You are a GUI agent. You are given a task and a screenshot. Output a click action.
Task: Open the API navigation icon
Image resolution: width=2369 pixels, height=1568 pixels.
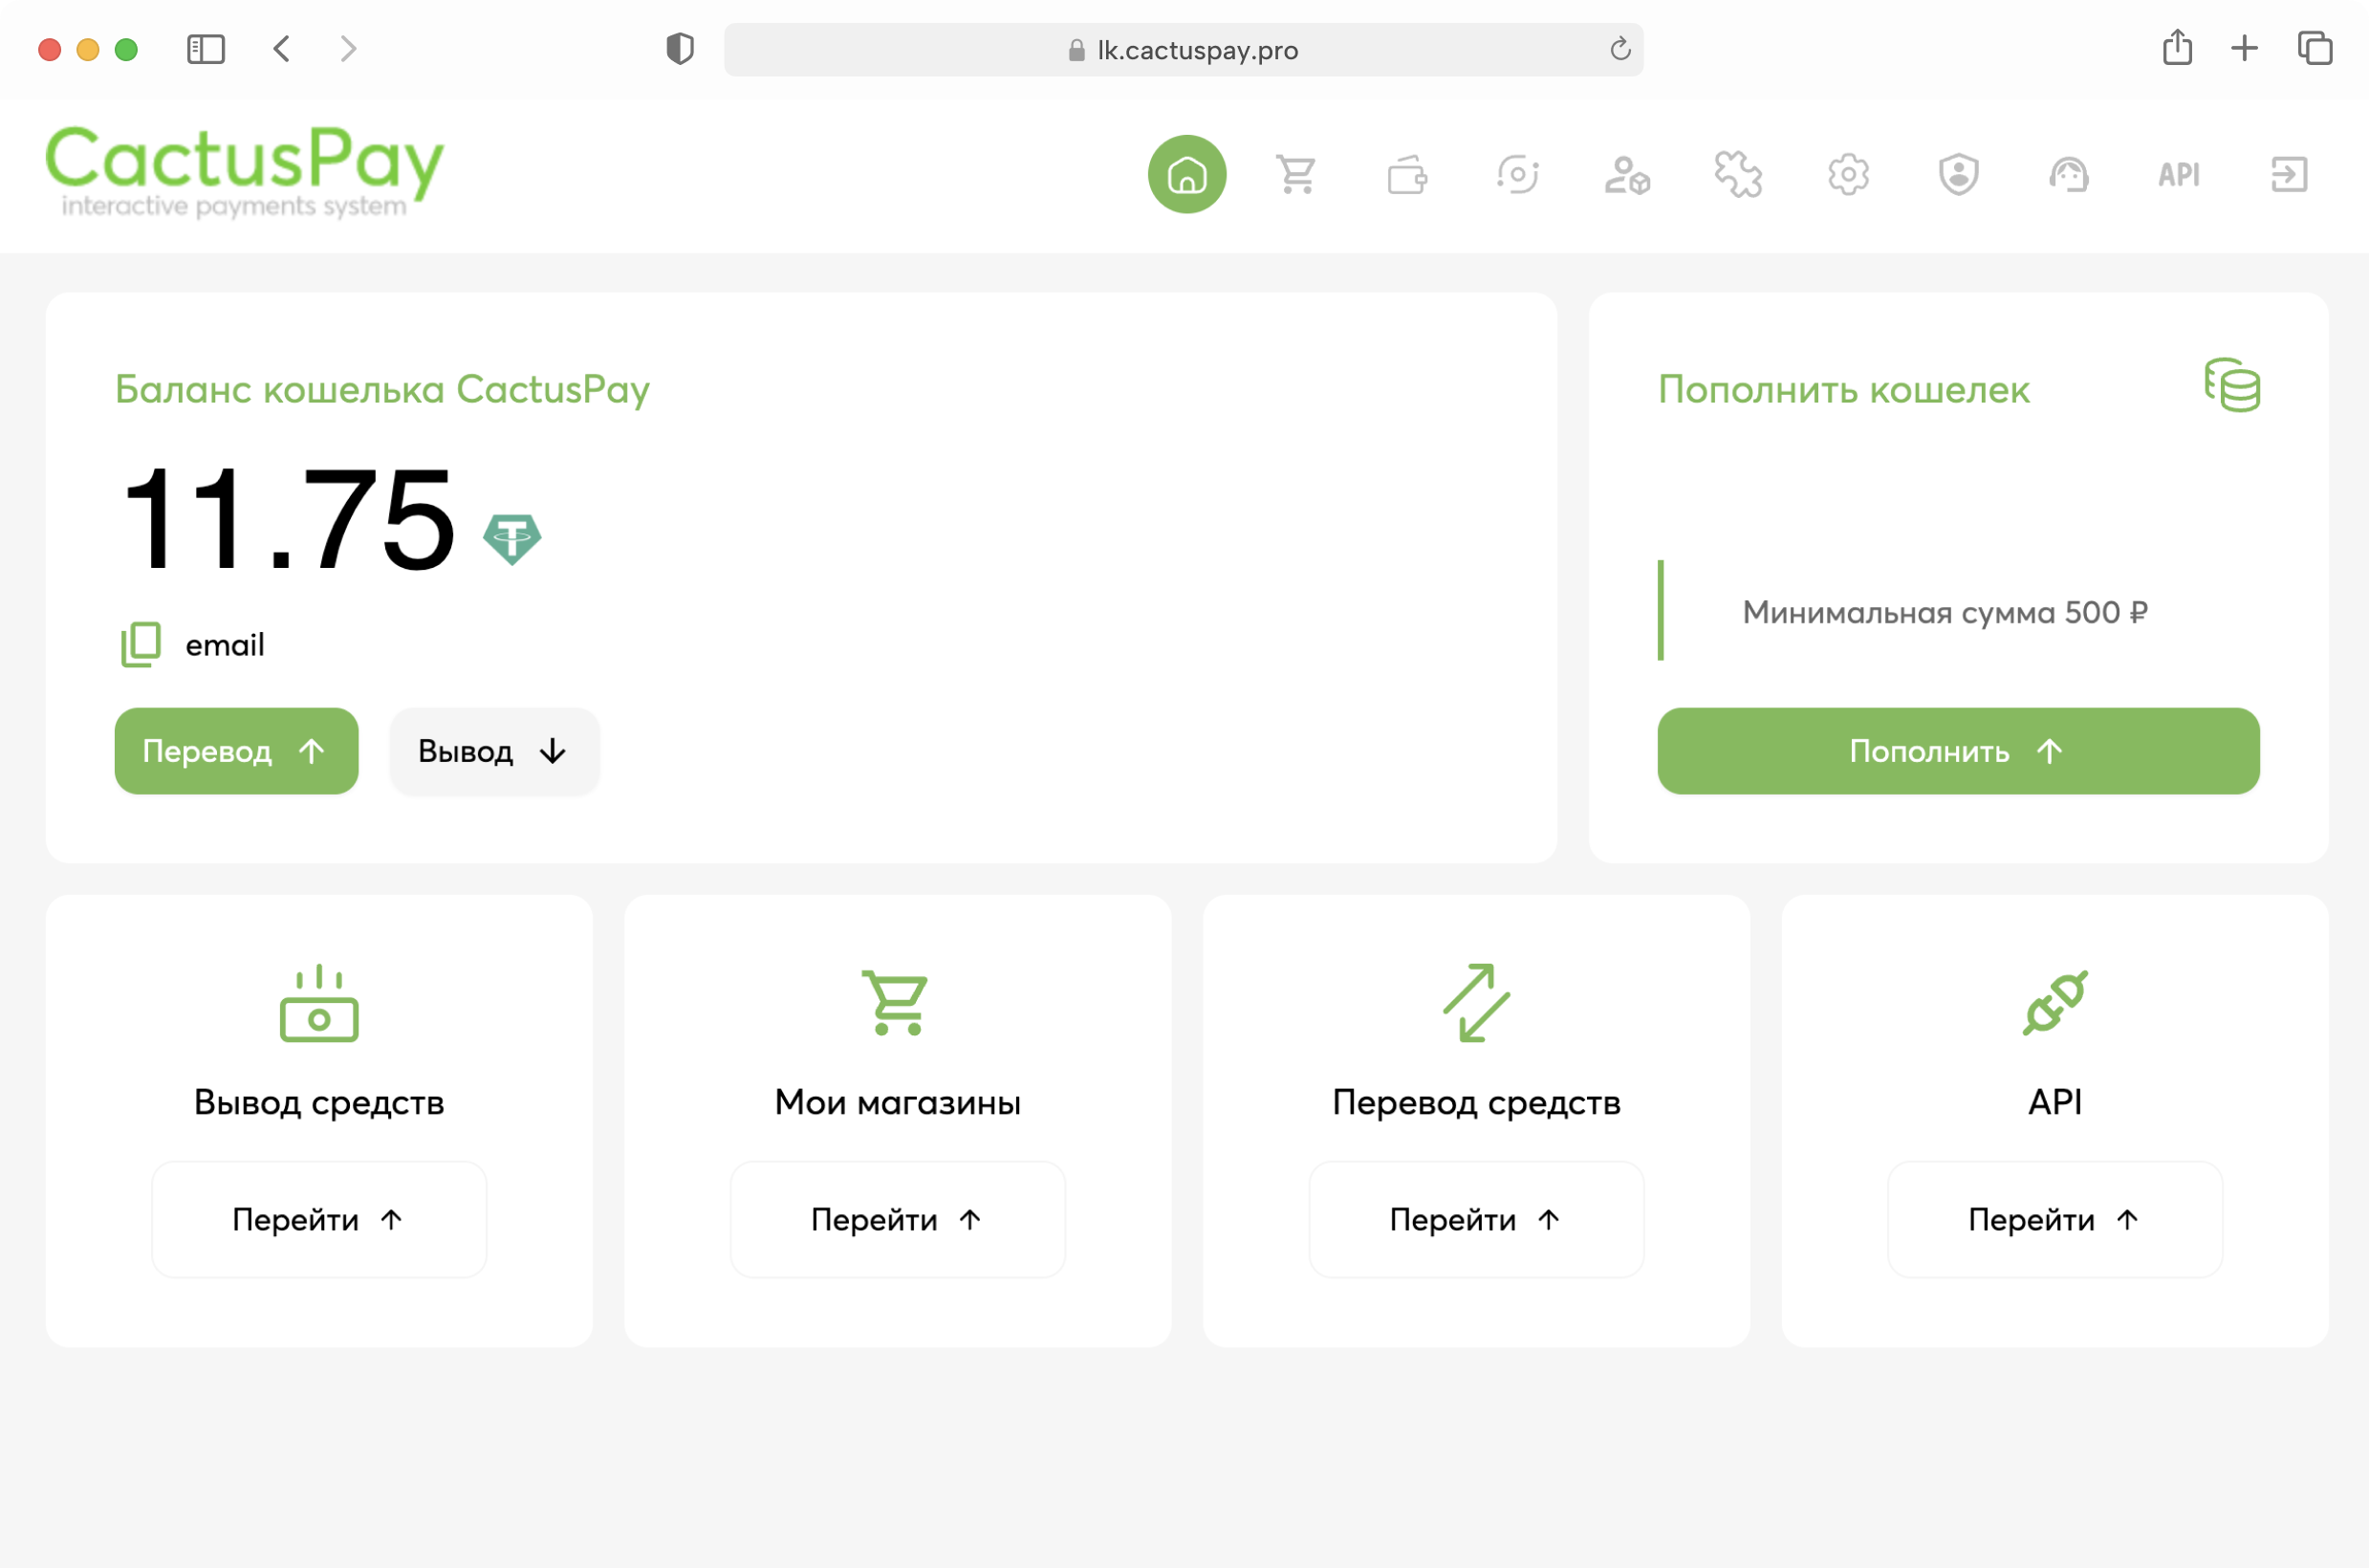point(2179,174)
